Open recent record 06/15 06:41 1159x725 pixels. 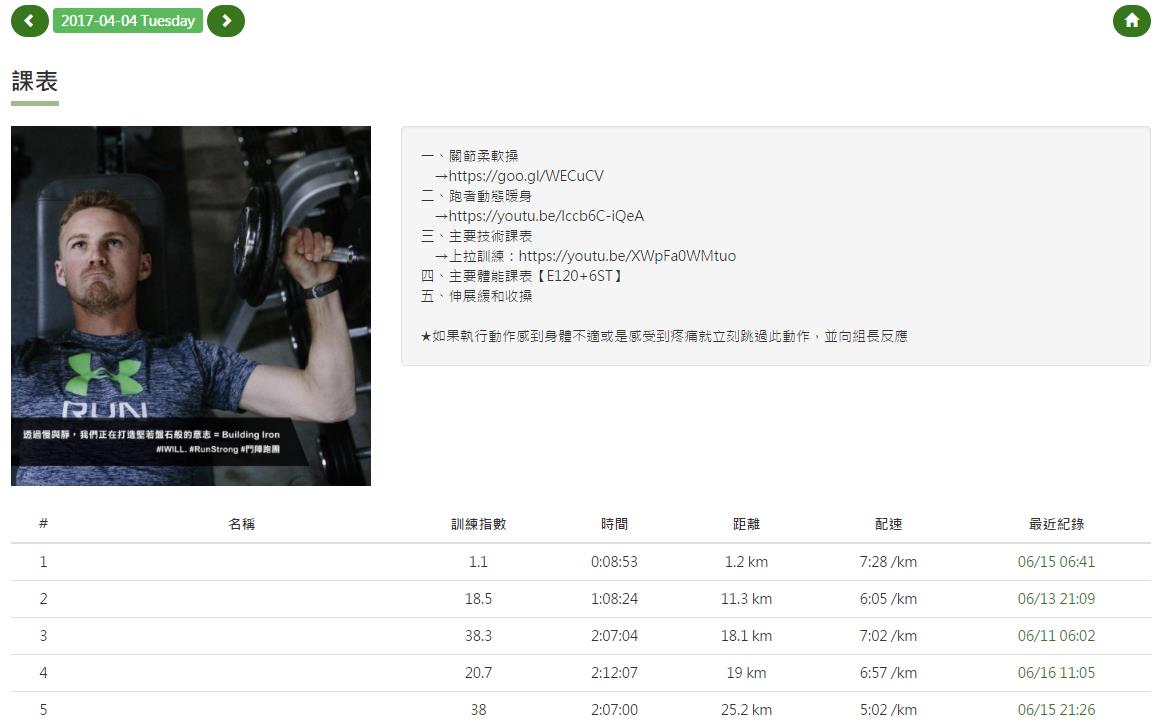click(x=1056, y=562)
